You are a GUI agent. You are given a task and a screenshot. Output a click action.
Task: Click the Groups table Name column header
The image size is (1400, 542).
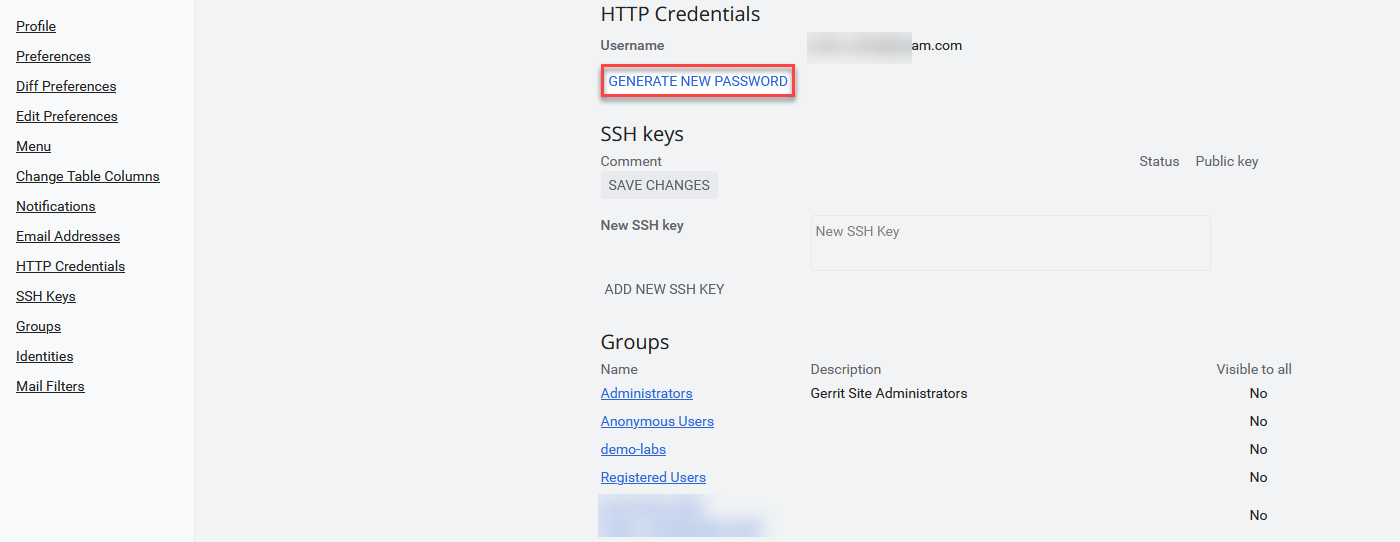[x=619, y=369]
